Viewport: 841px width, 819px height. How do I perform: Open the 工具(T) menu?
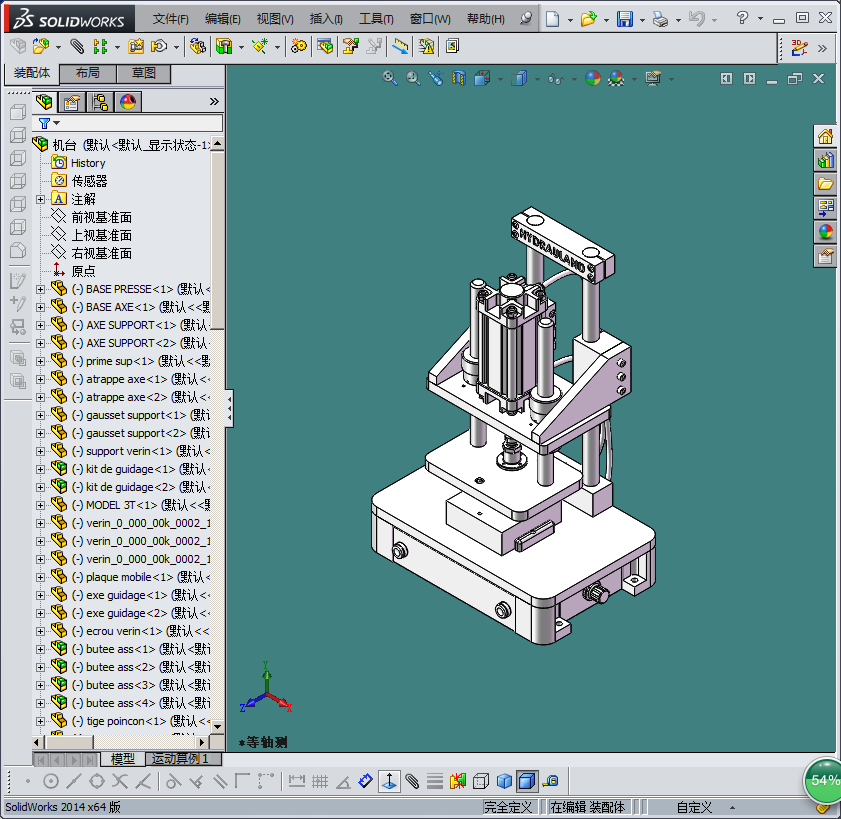[x=376, y=19]
